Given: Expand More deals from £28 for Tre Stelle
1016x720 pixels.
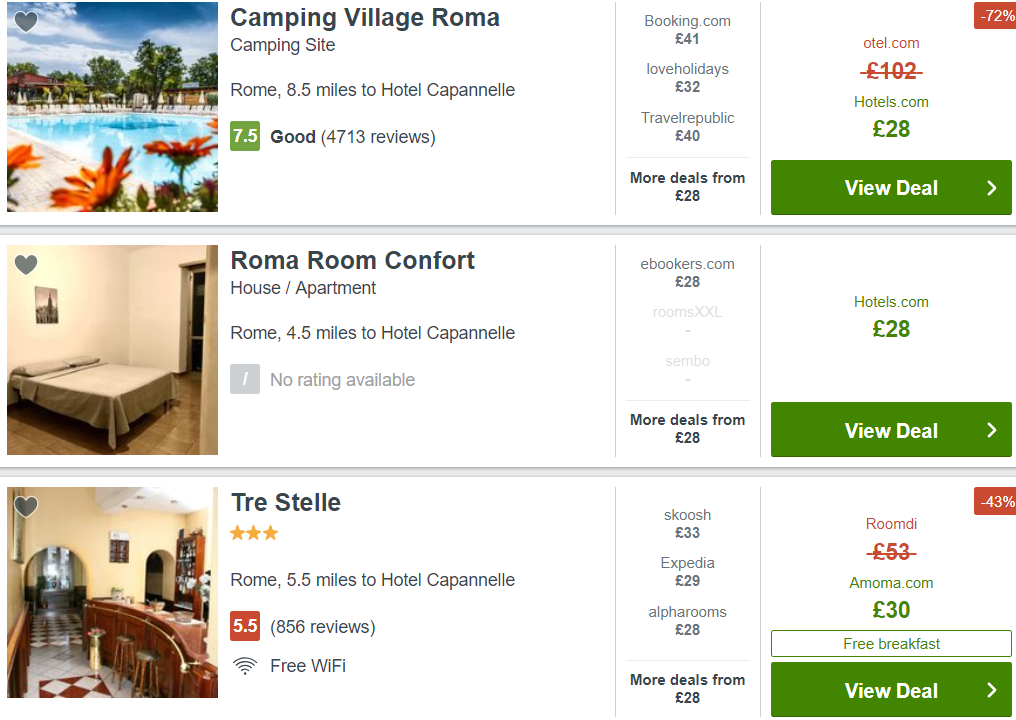Looking at the screenshot, I should click(x=687, y=689).
